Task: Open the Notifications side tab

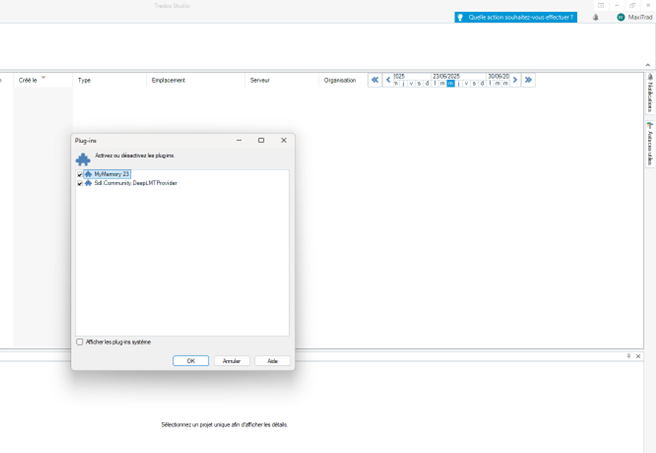Action: pos(650,93)
